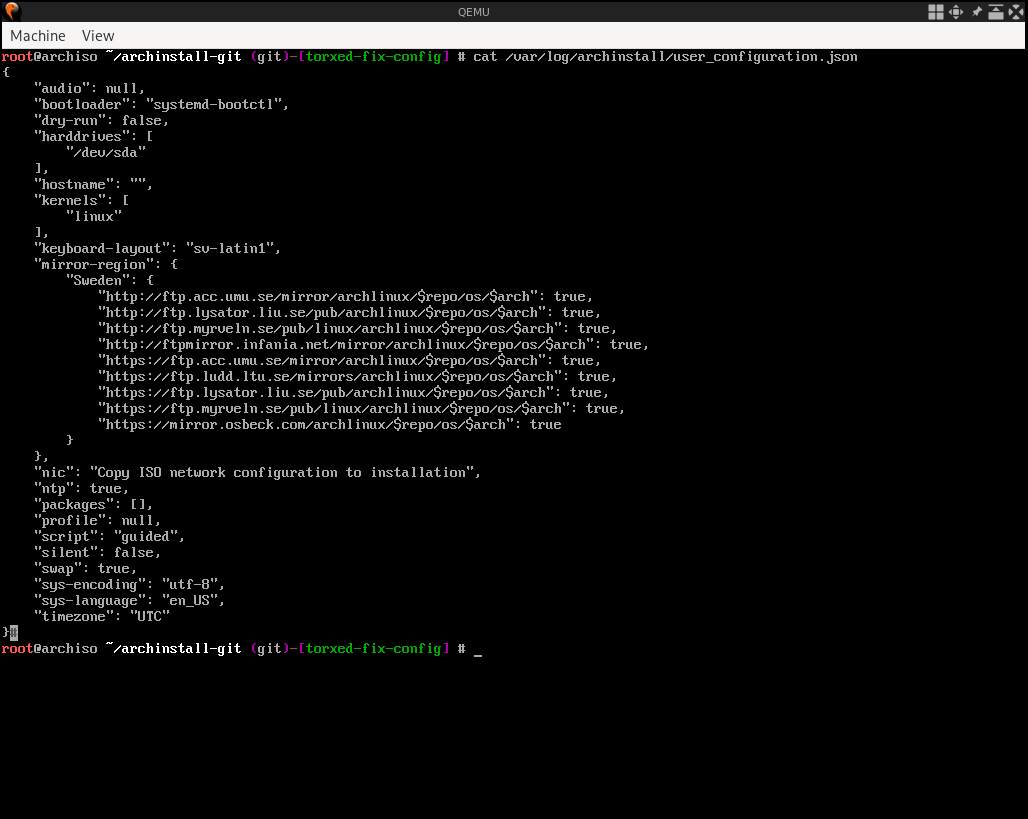Click the grid tiling icon in title bar
The image size is (1028, 819).
coord(936,12)
